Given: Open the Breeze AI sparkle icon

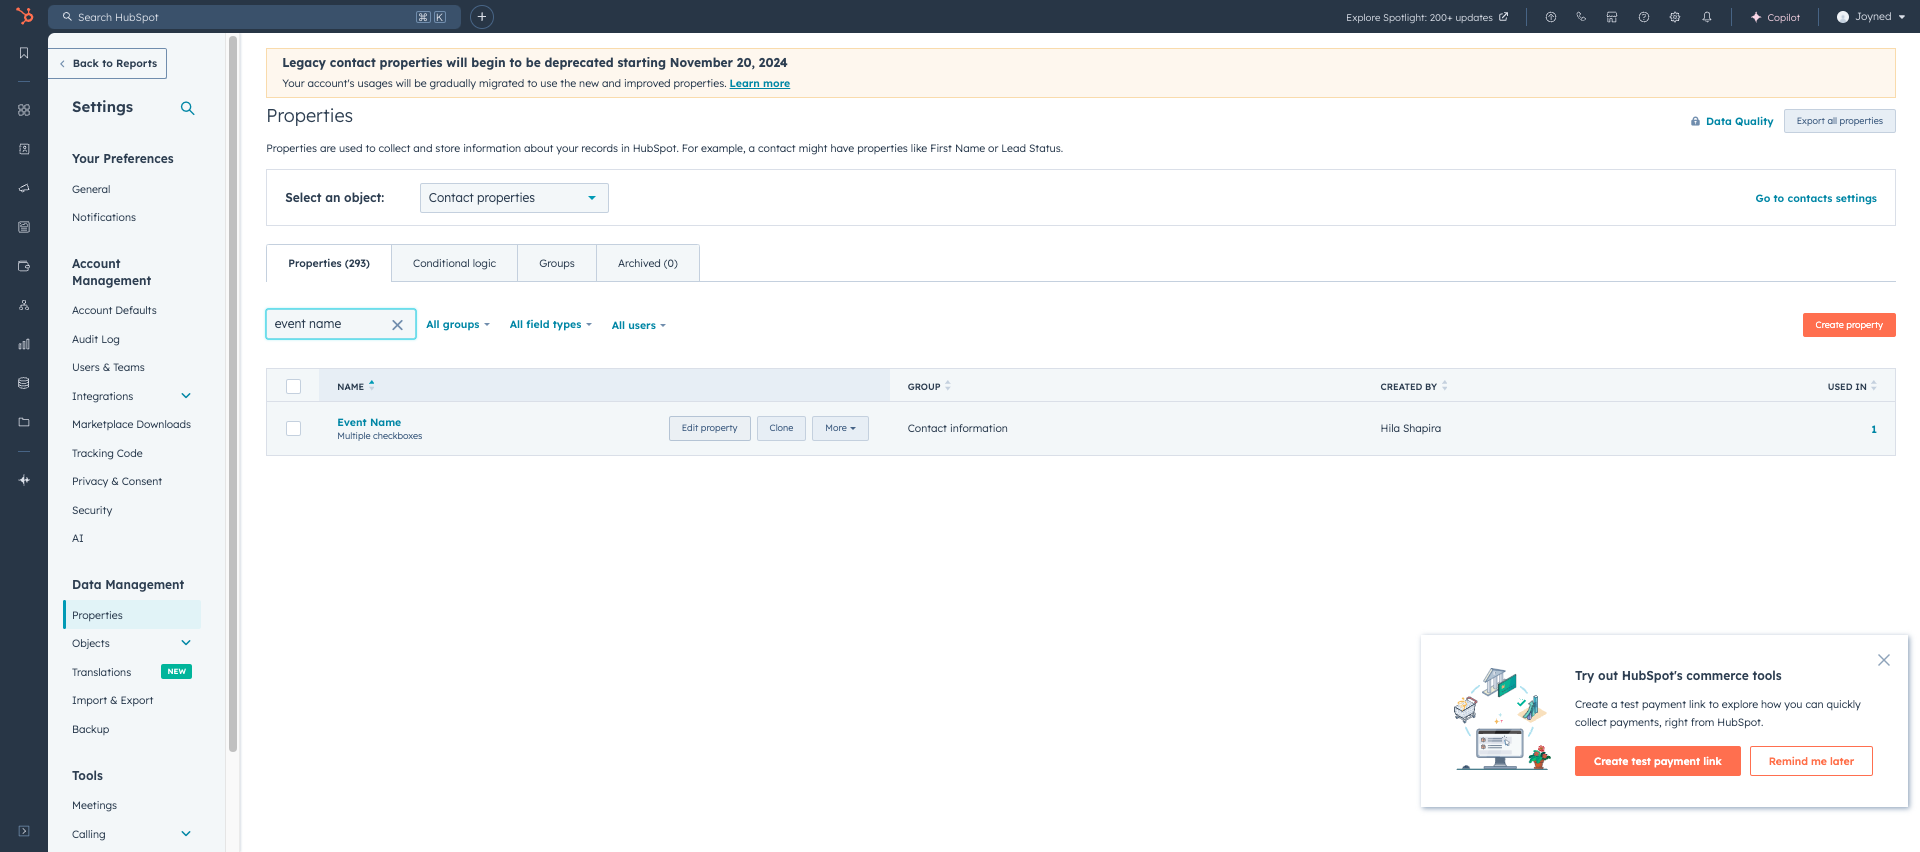Looking at the screenshot, I should pos(24,480).
